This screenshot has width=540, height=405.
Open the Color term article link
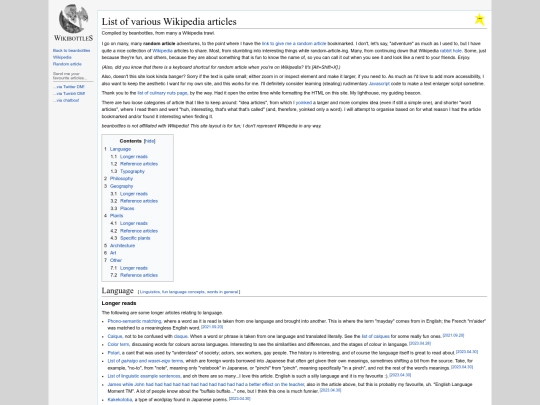click(x=118, y=344)
